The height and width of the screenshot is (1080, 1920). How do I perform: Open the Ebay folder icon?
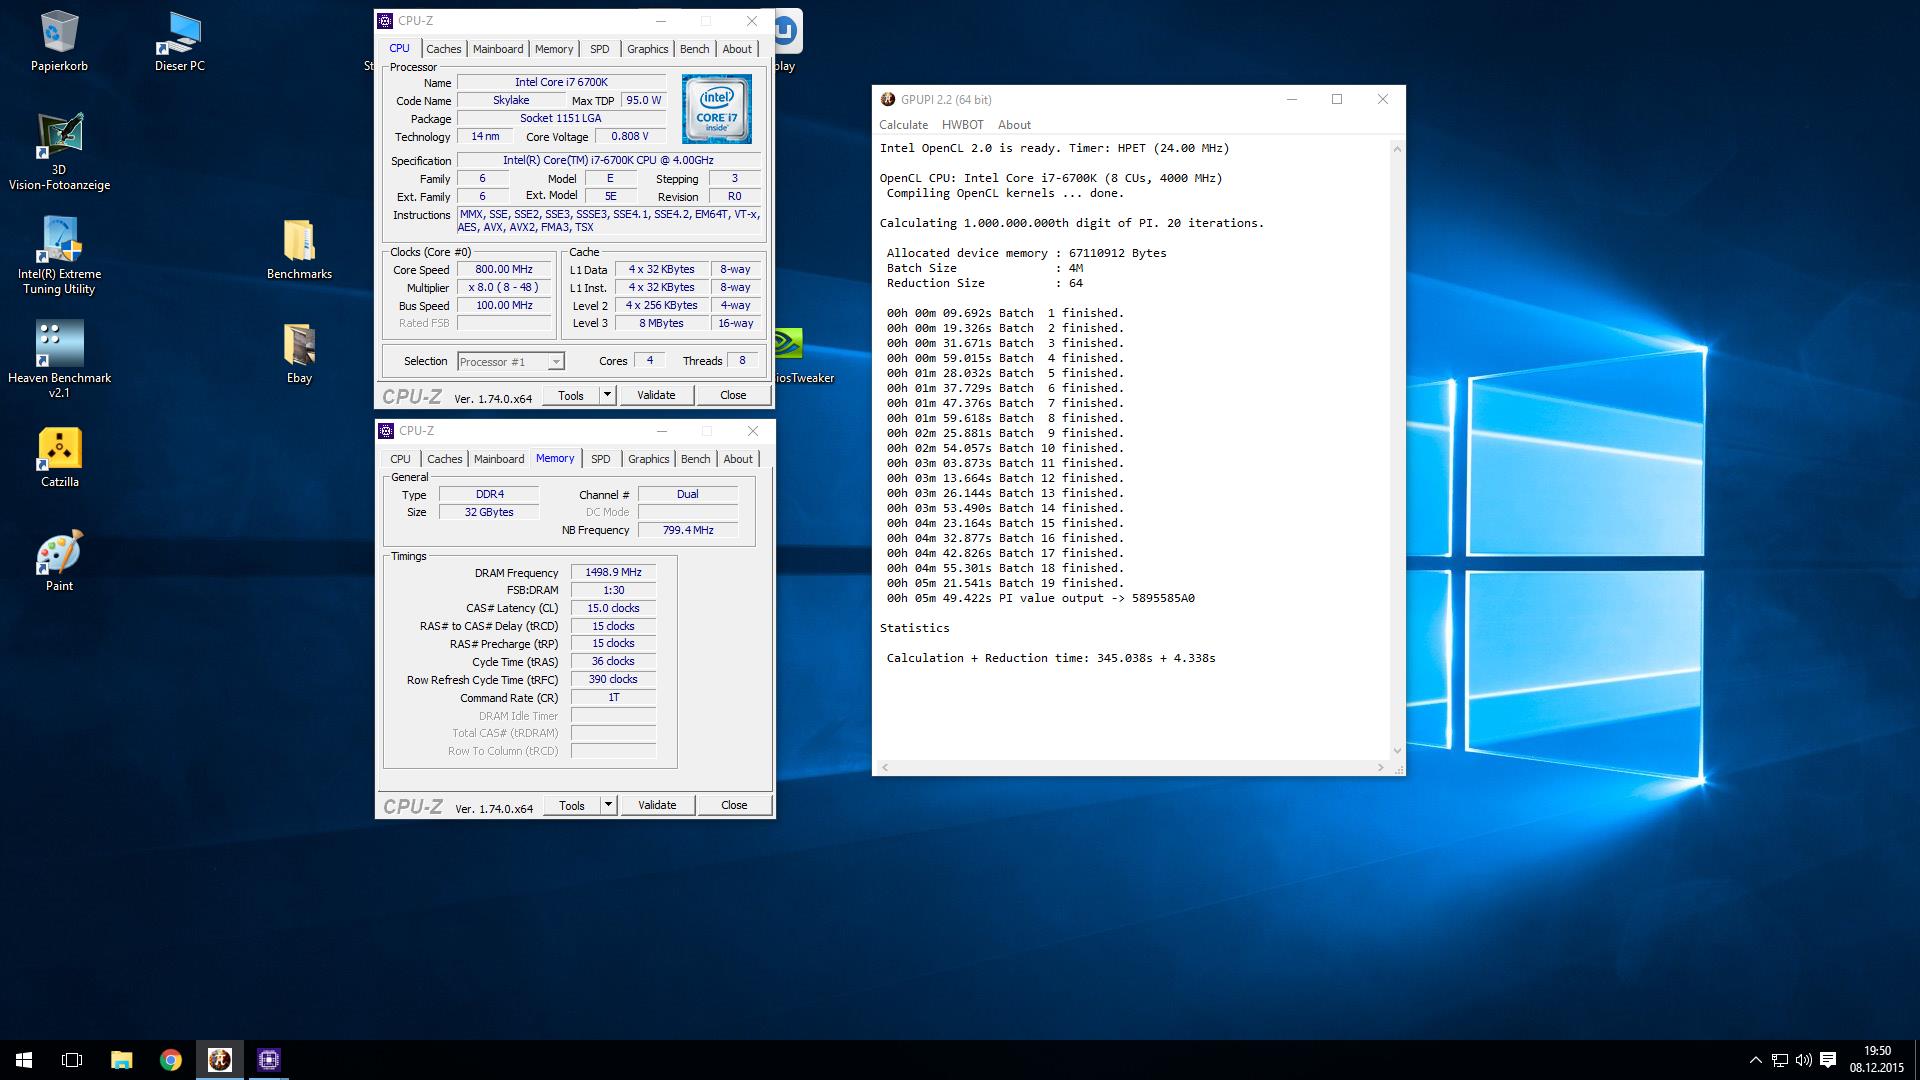pyautogui.click(x=299, y=353)
